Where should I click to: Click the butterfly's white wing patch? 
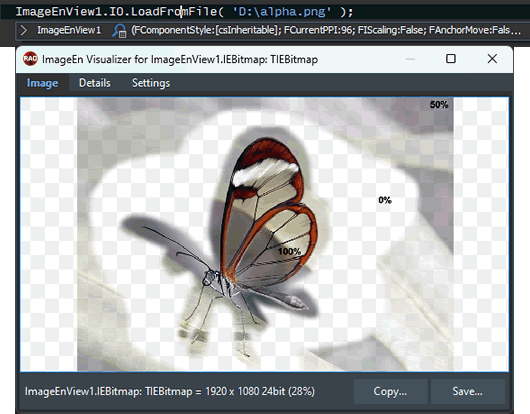coord(265,171)
